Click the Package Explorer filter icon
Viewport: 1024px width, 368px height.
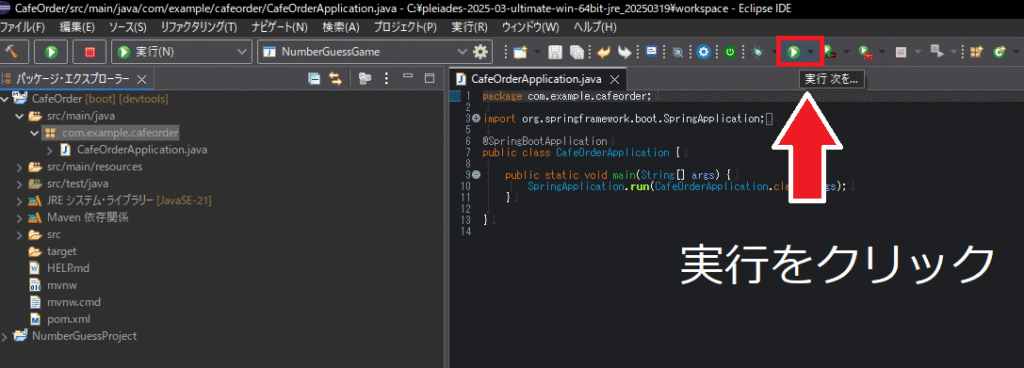[364, 79]
